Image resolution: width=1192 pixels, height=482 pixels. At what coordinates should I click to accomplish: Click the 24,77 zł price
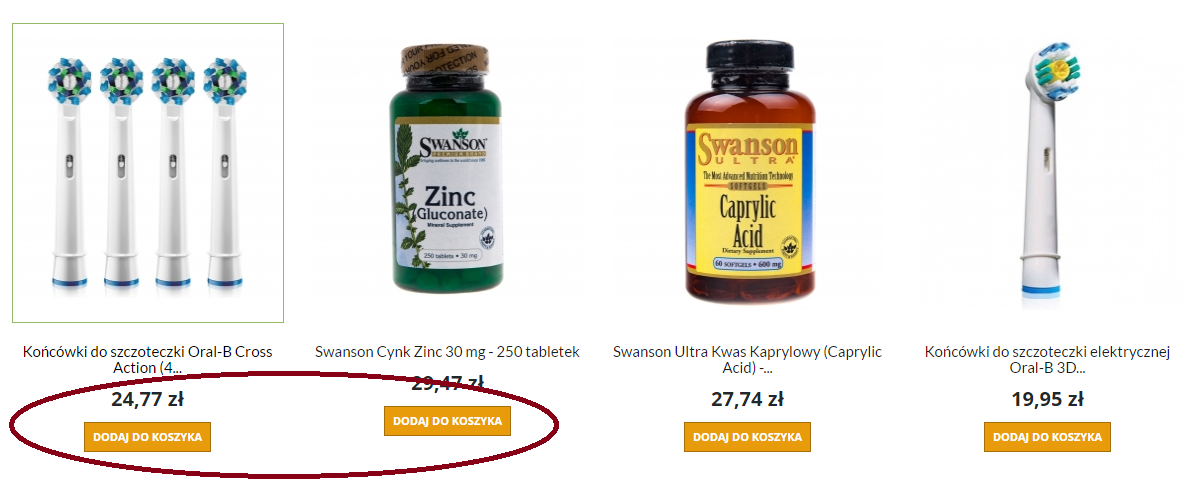coord(147,398)
